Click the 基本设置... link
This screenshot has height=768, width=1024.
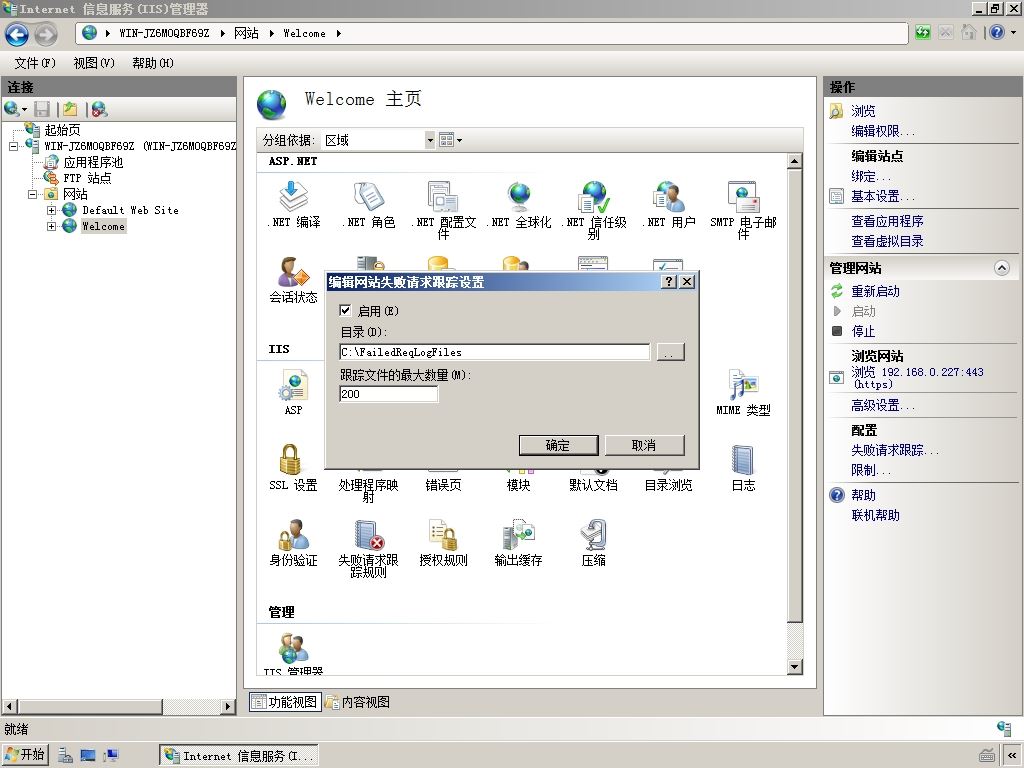click(883, 196)
